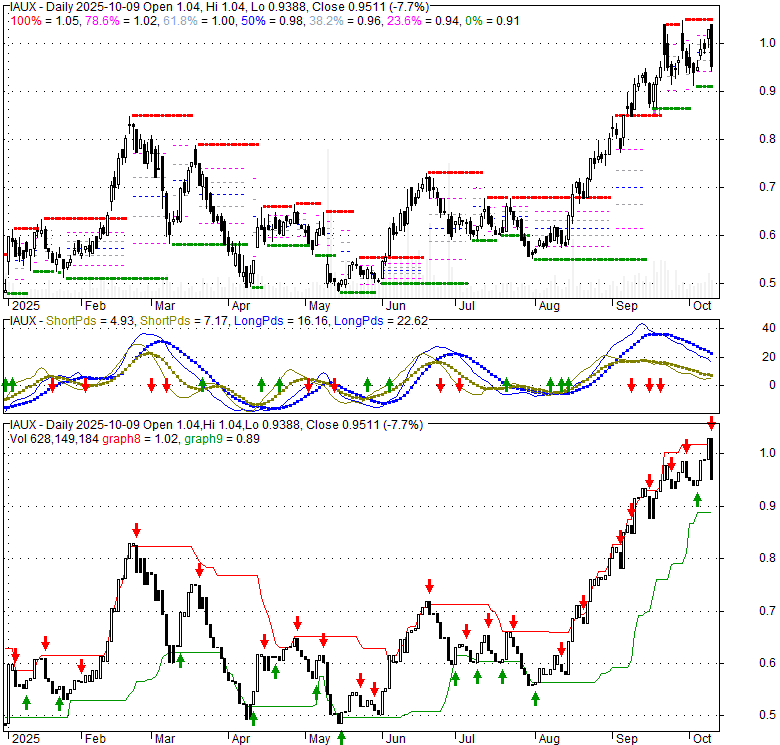Click the Vol 628,149,184 readout

coord(54,439)
